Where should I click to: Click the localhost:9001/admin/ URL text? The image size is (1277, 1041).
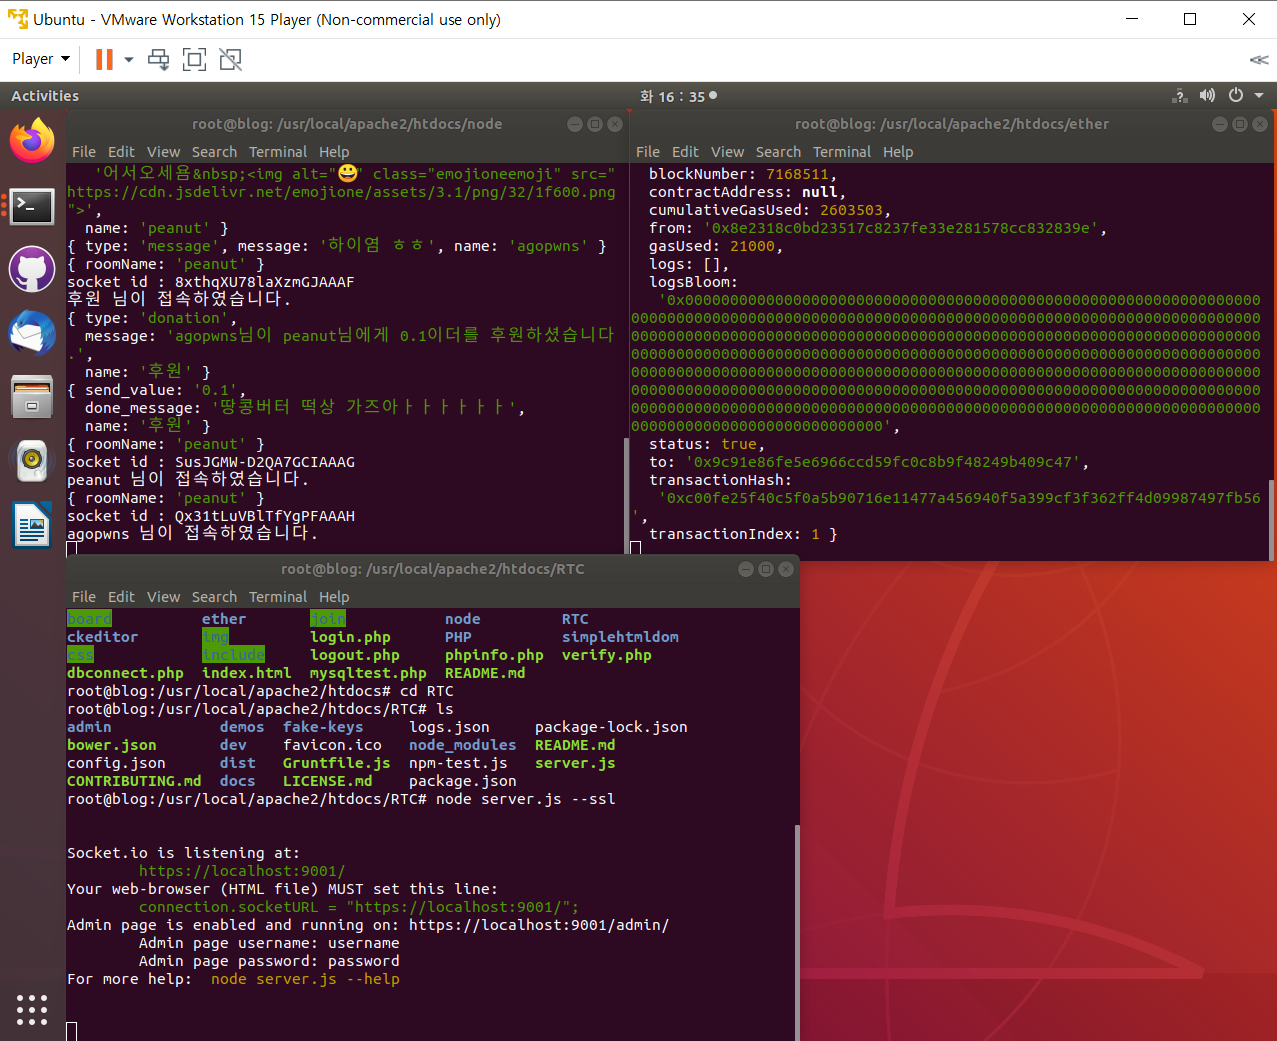[x=539, y=925]
